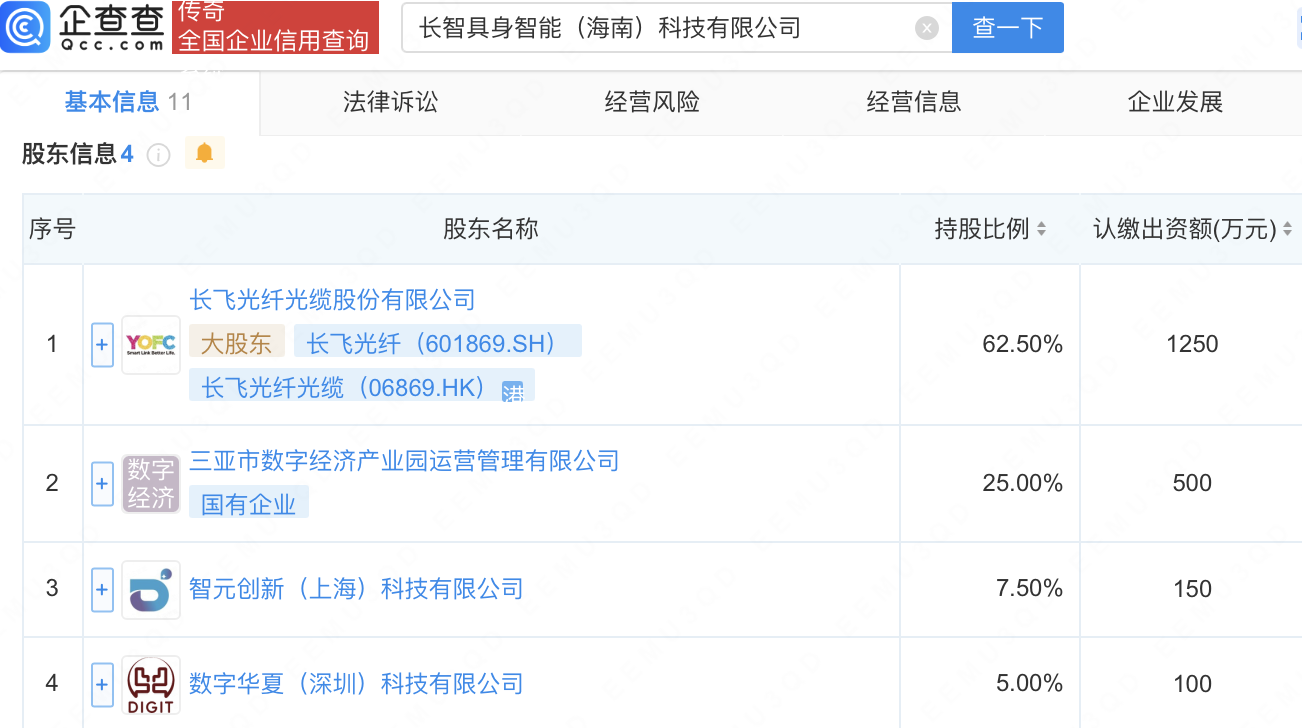Click into the company search input field
This screenshot has height=728, width=1302.
pyautogui.click(x=660, y=28)
